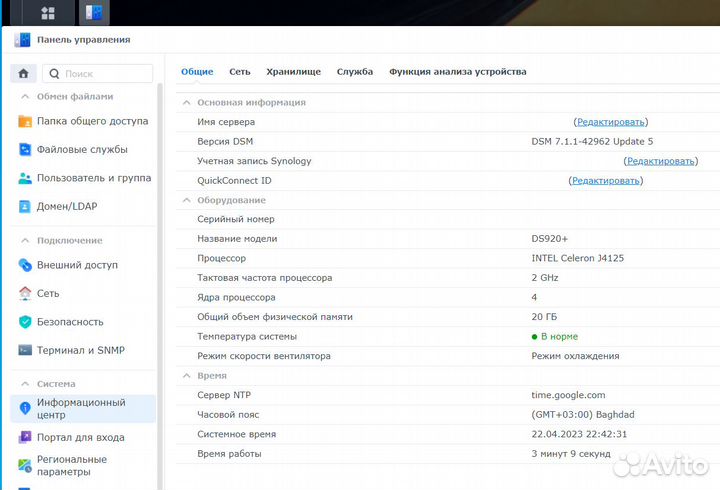This screenshot has width=720, height=490.
Task: Open the Безопасность shield icon
Action: click(25, 322)
